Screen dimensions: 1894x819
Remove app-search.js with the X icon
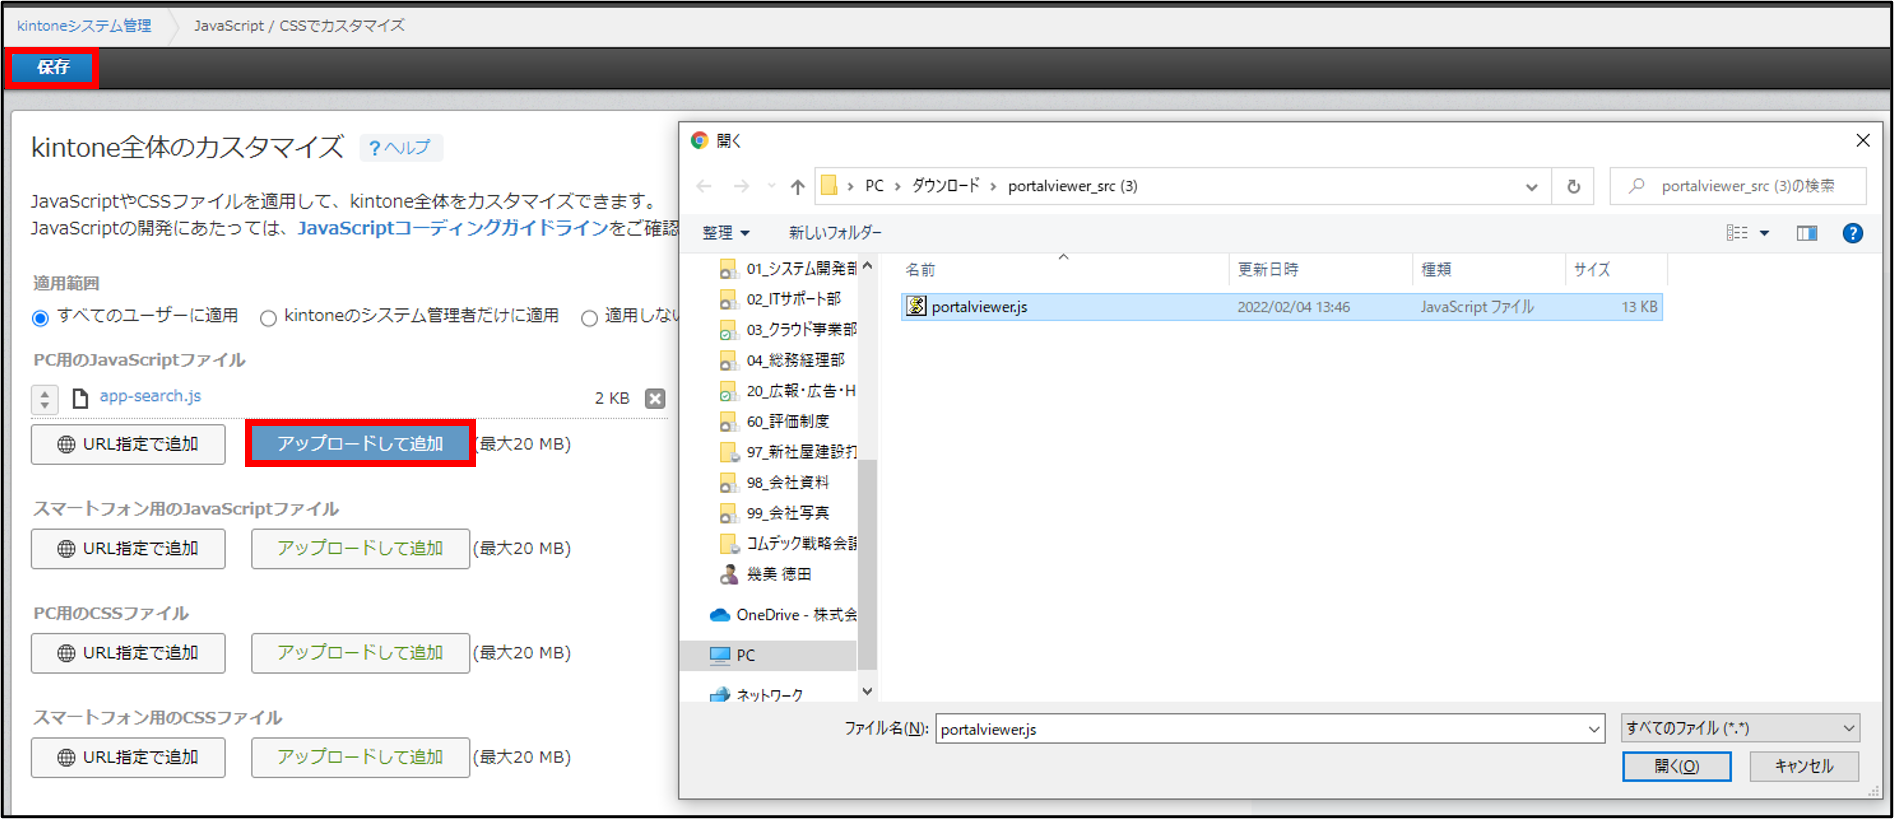click(x=655, y=398)
